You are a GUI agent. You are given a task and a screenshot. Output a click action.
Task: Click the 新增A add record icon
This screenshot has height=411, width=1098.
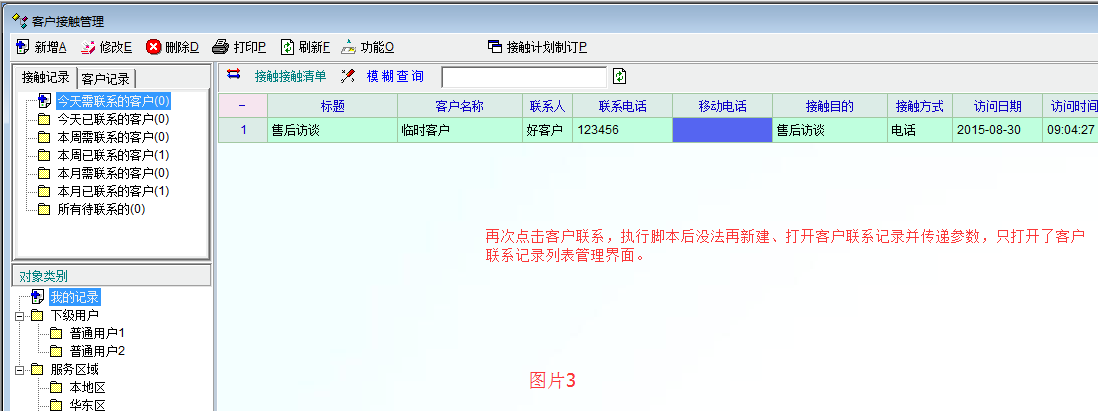pos(23,47)
